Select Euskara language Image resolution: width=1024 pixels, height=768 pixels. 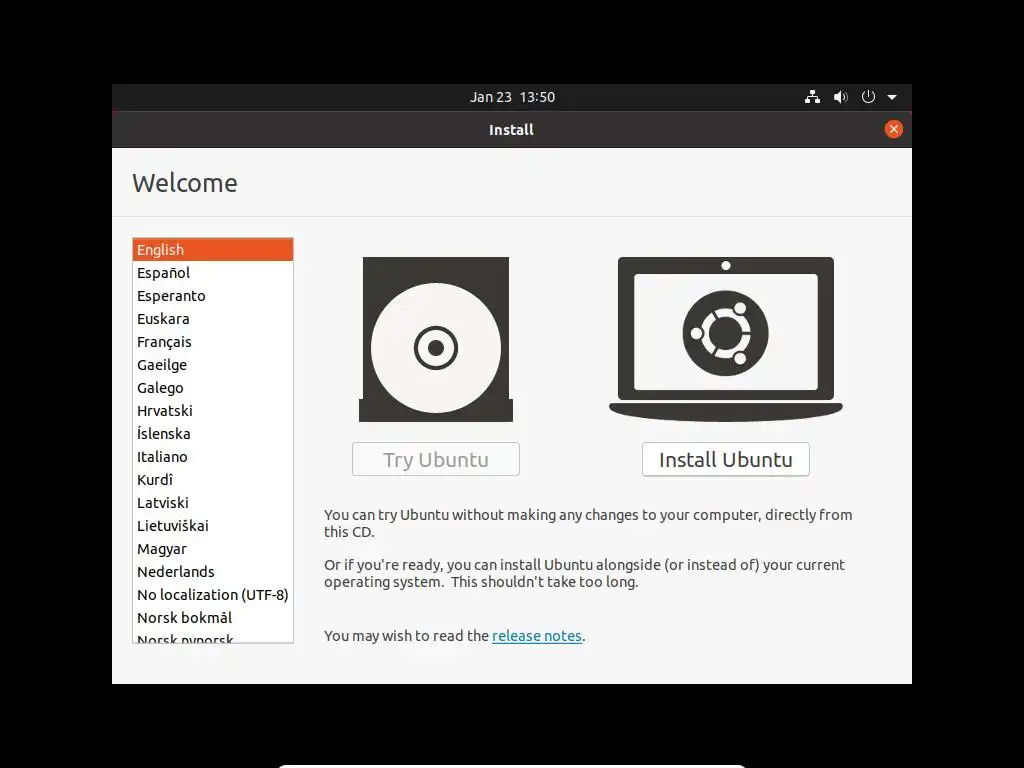click(x=213, y=319)
